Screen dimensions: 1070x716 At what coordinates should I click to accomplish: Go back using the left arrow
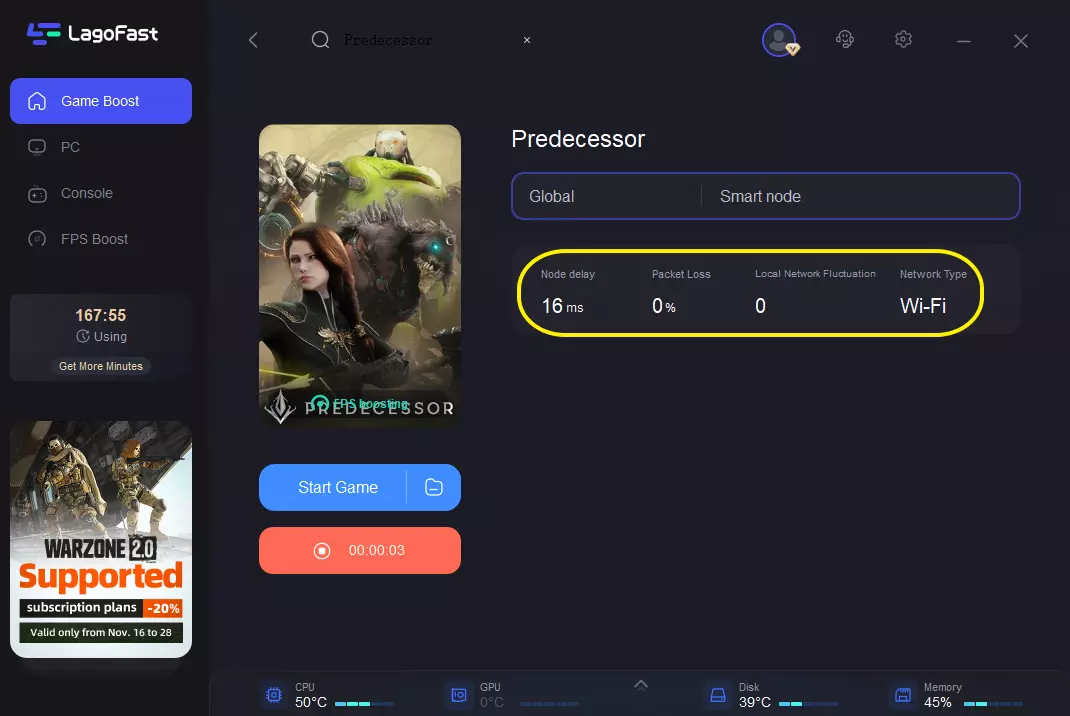(x=253, y=40)
